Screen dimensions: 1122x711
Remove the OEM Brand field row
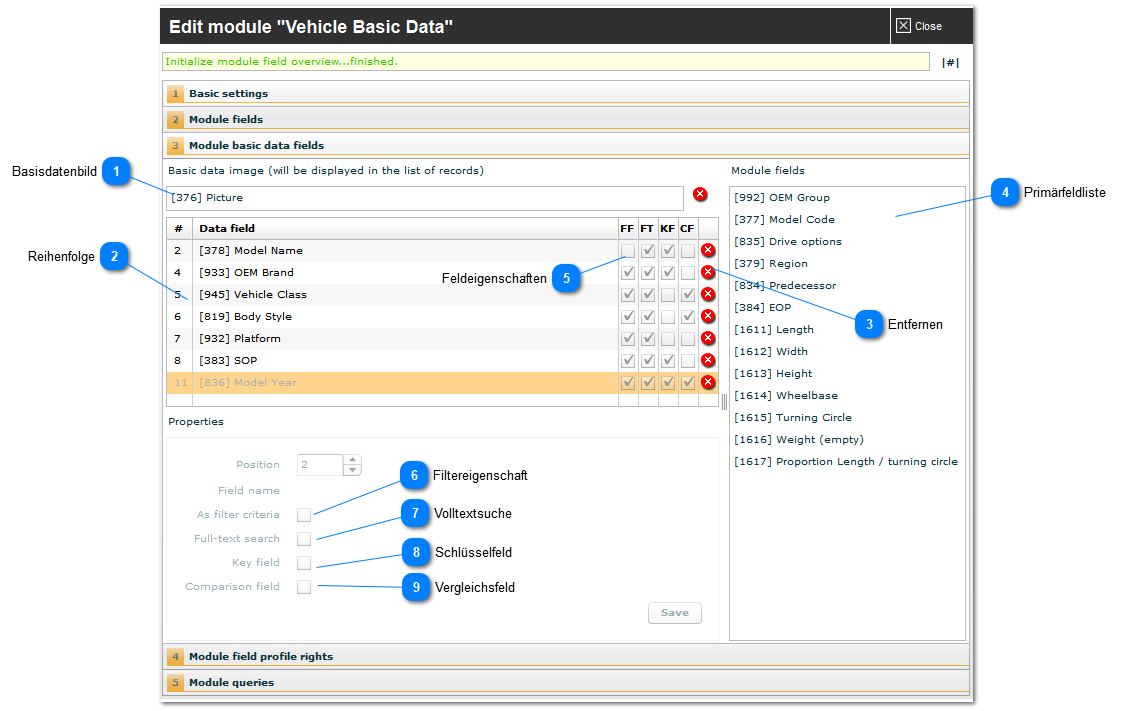(x=708, y=272)
